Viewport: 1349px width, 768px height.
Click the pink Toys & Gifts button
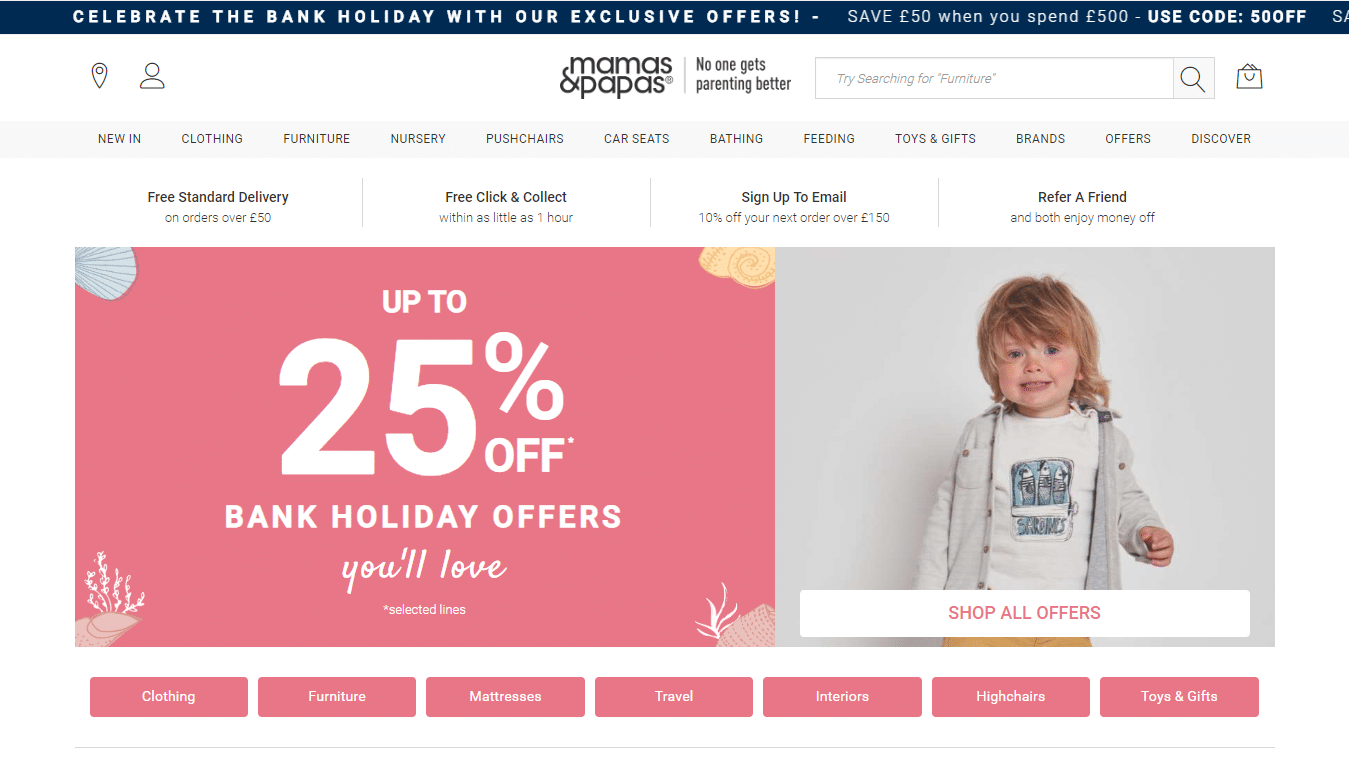coord(1179,697)
